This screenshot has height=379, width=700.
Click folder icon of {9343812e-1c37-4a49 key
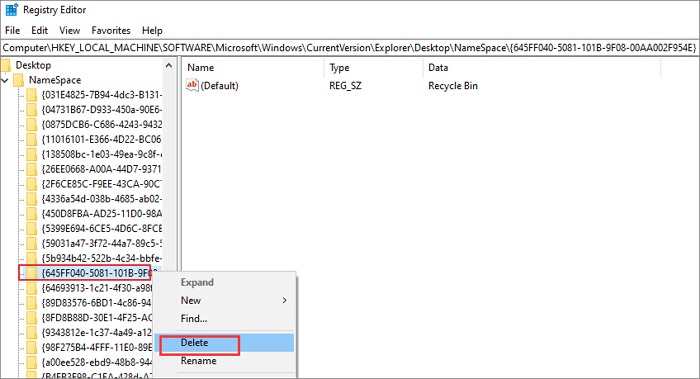coord(31,333)
